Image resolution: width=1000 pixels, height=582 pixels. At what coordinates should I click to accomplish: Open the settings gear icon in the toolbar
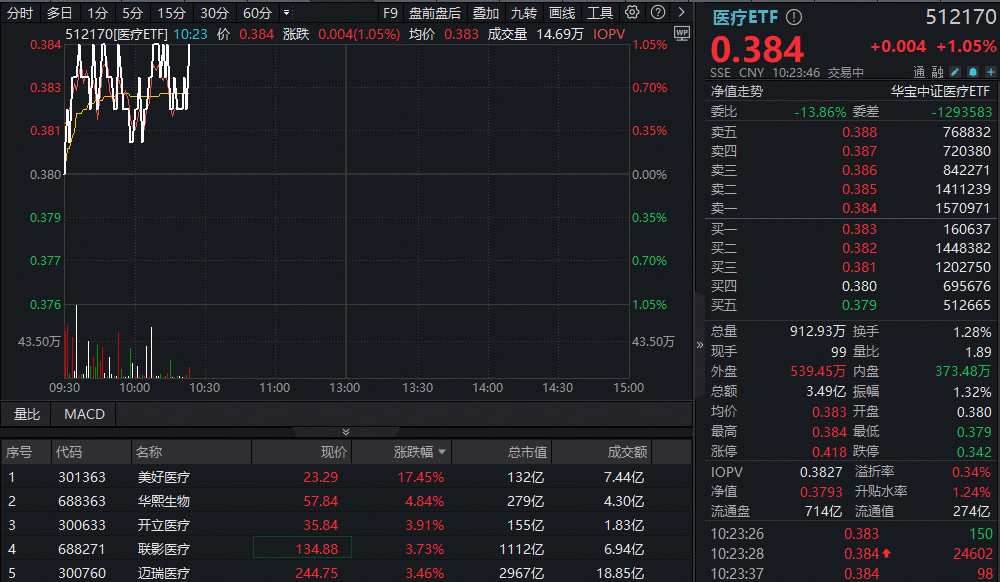[632, 12]
